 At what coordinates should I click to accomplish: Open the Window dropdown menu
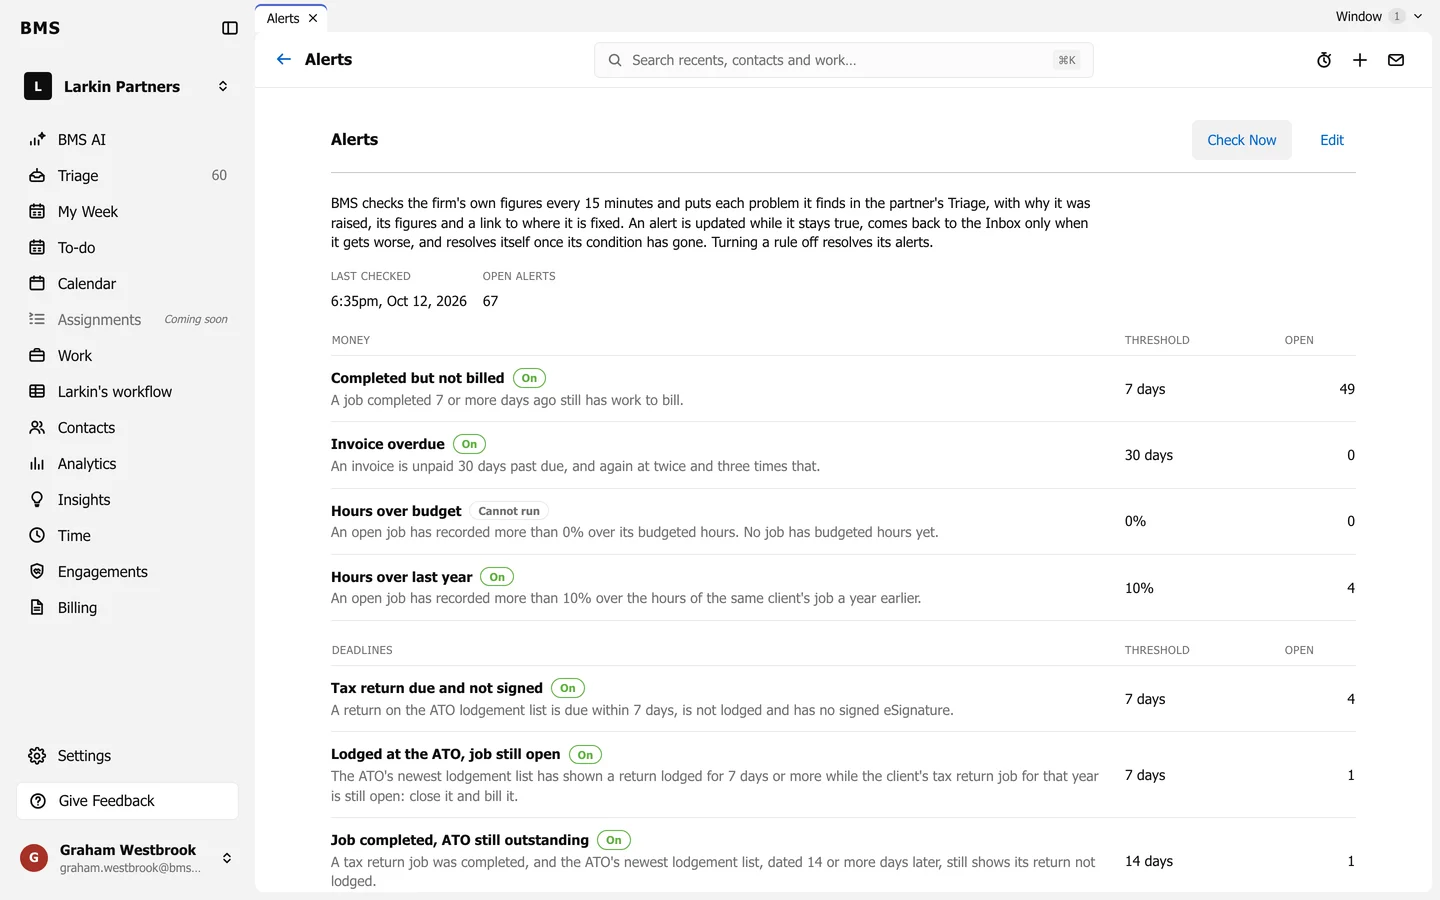(1378, 16)
